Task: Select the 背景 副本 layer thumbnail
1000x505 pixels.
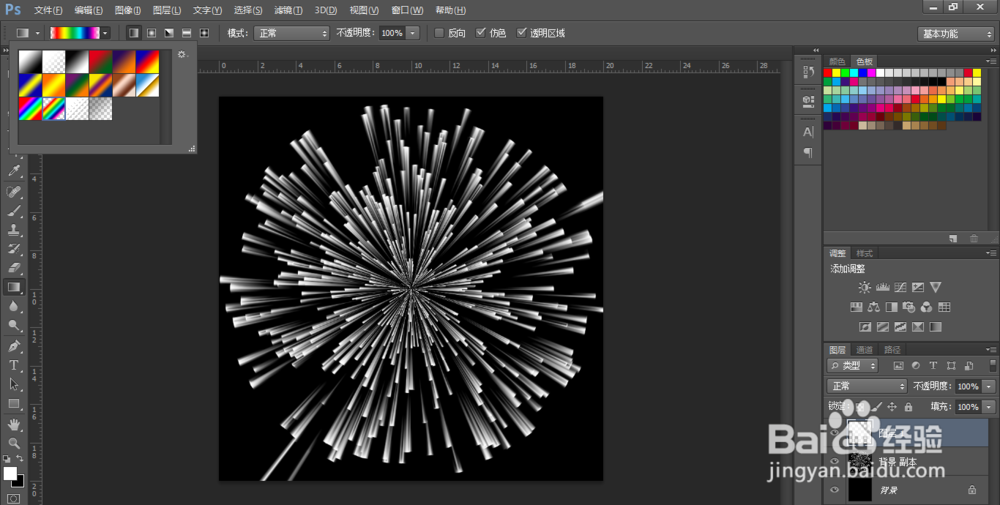Action: [x=860, y=462]
